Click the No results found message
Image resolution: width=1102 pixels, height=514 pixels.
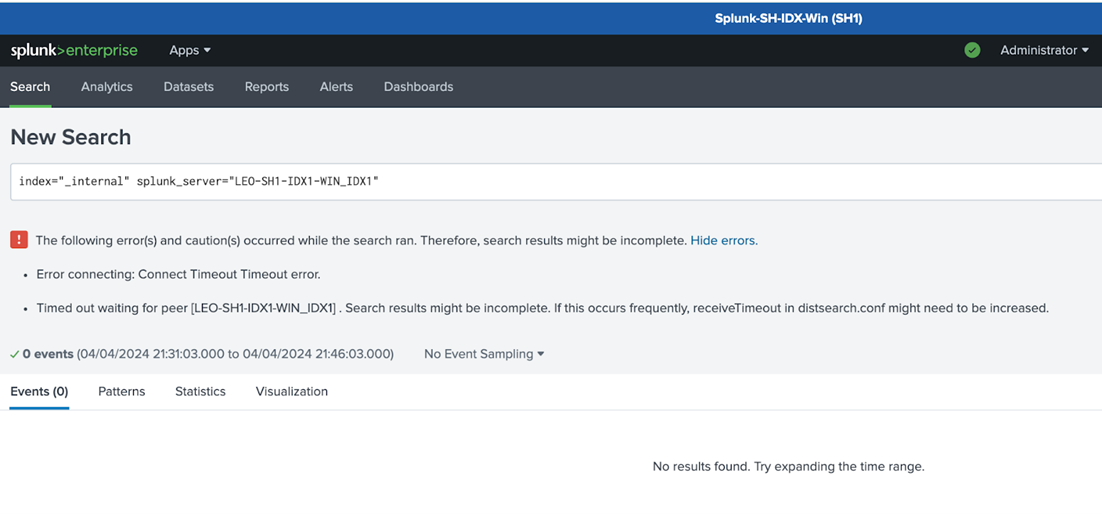[789, 466]
